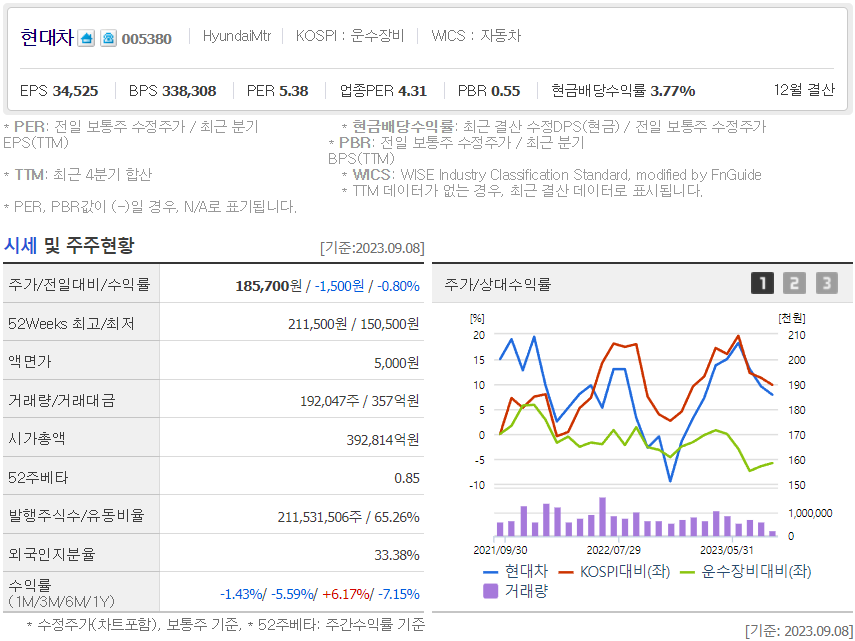The height and width of the screenshot is (641, 855).
Task: Select the 외국인지분율 value 33.38%
Action: 397,555
